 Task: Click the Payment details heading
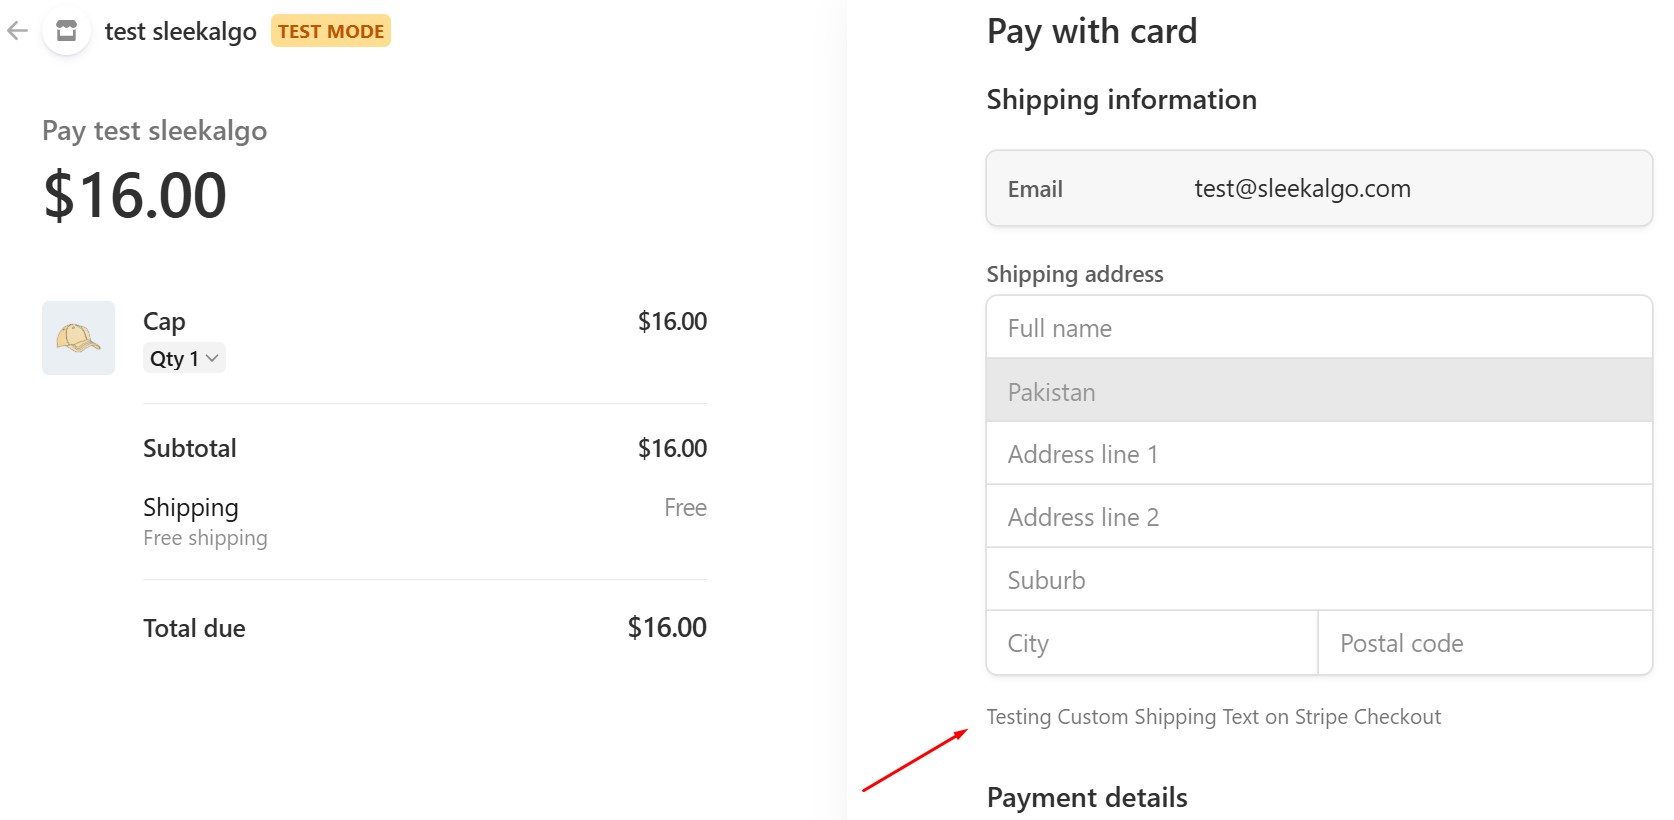pyautogui.click(x=1086, y=797)
